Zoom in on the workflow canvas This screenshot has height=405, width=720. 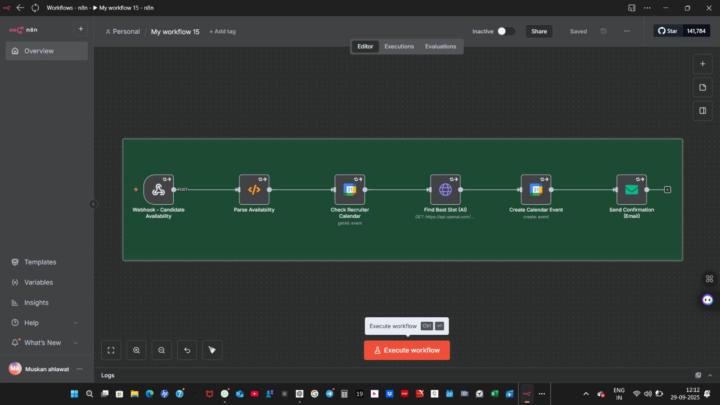[136, 350]
